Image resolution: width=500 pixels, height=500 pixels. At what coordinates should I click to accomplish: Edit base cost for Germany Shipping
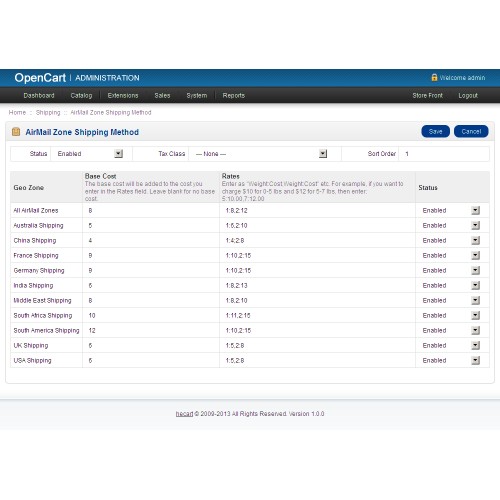[151, 270]
